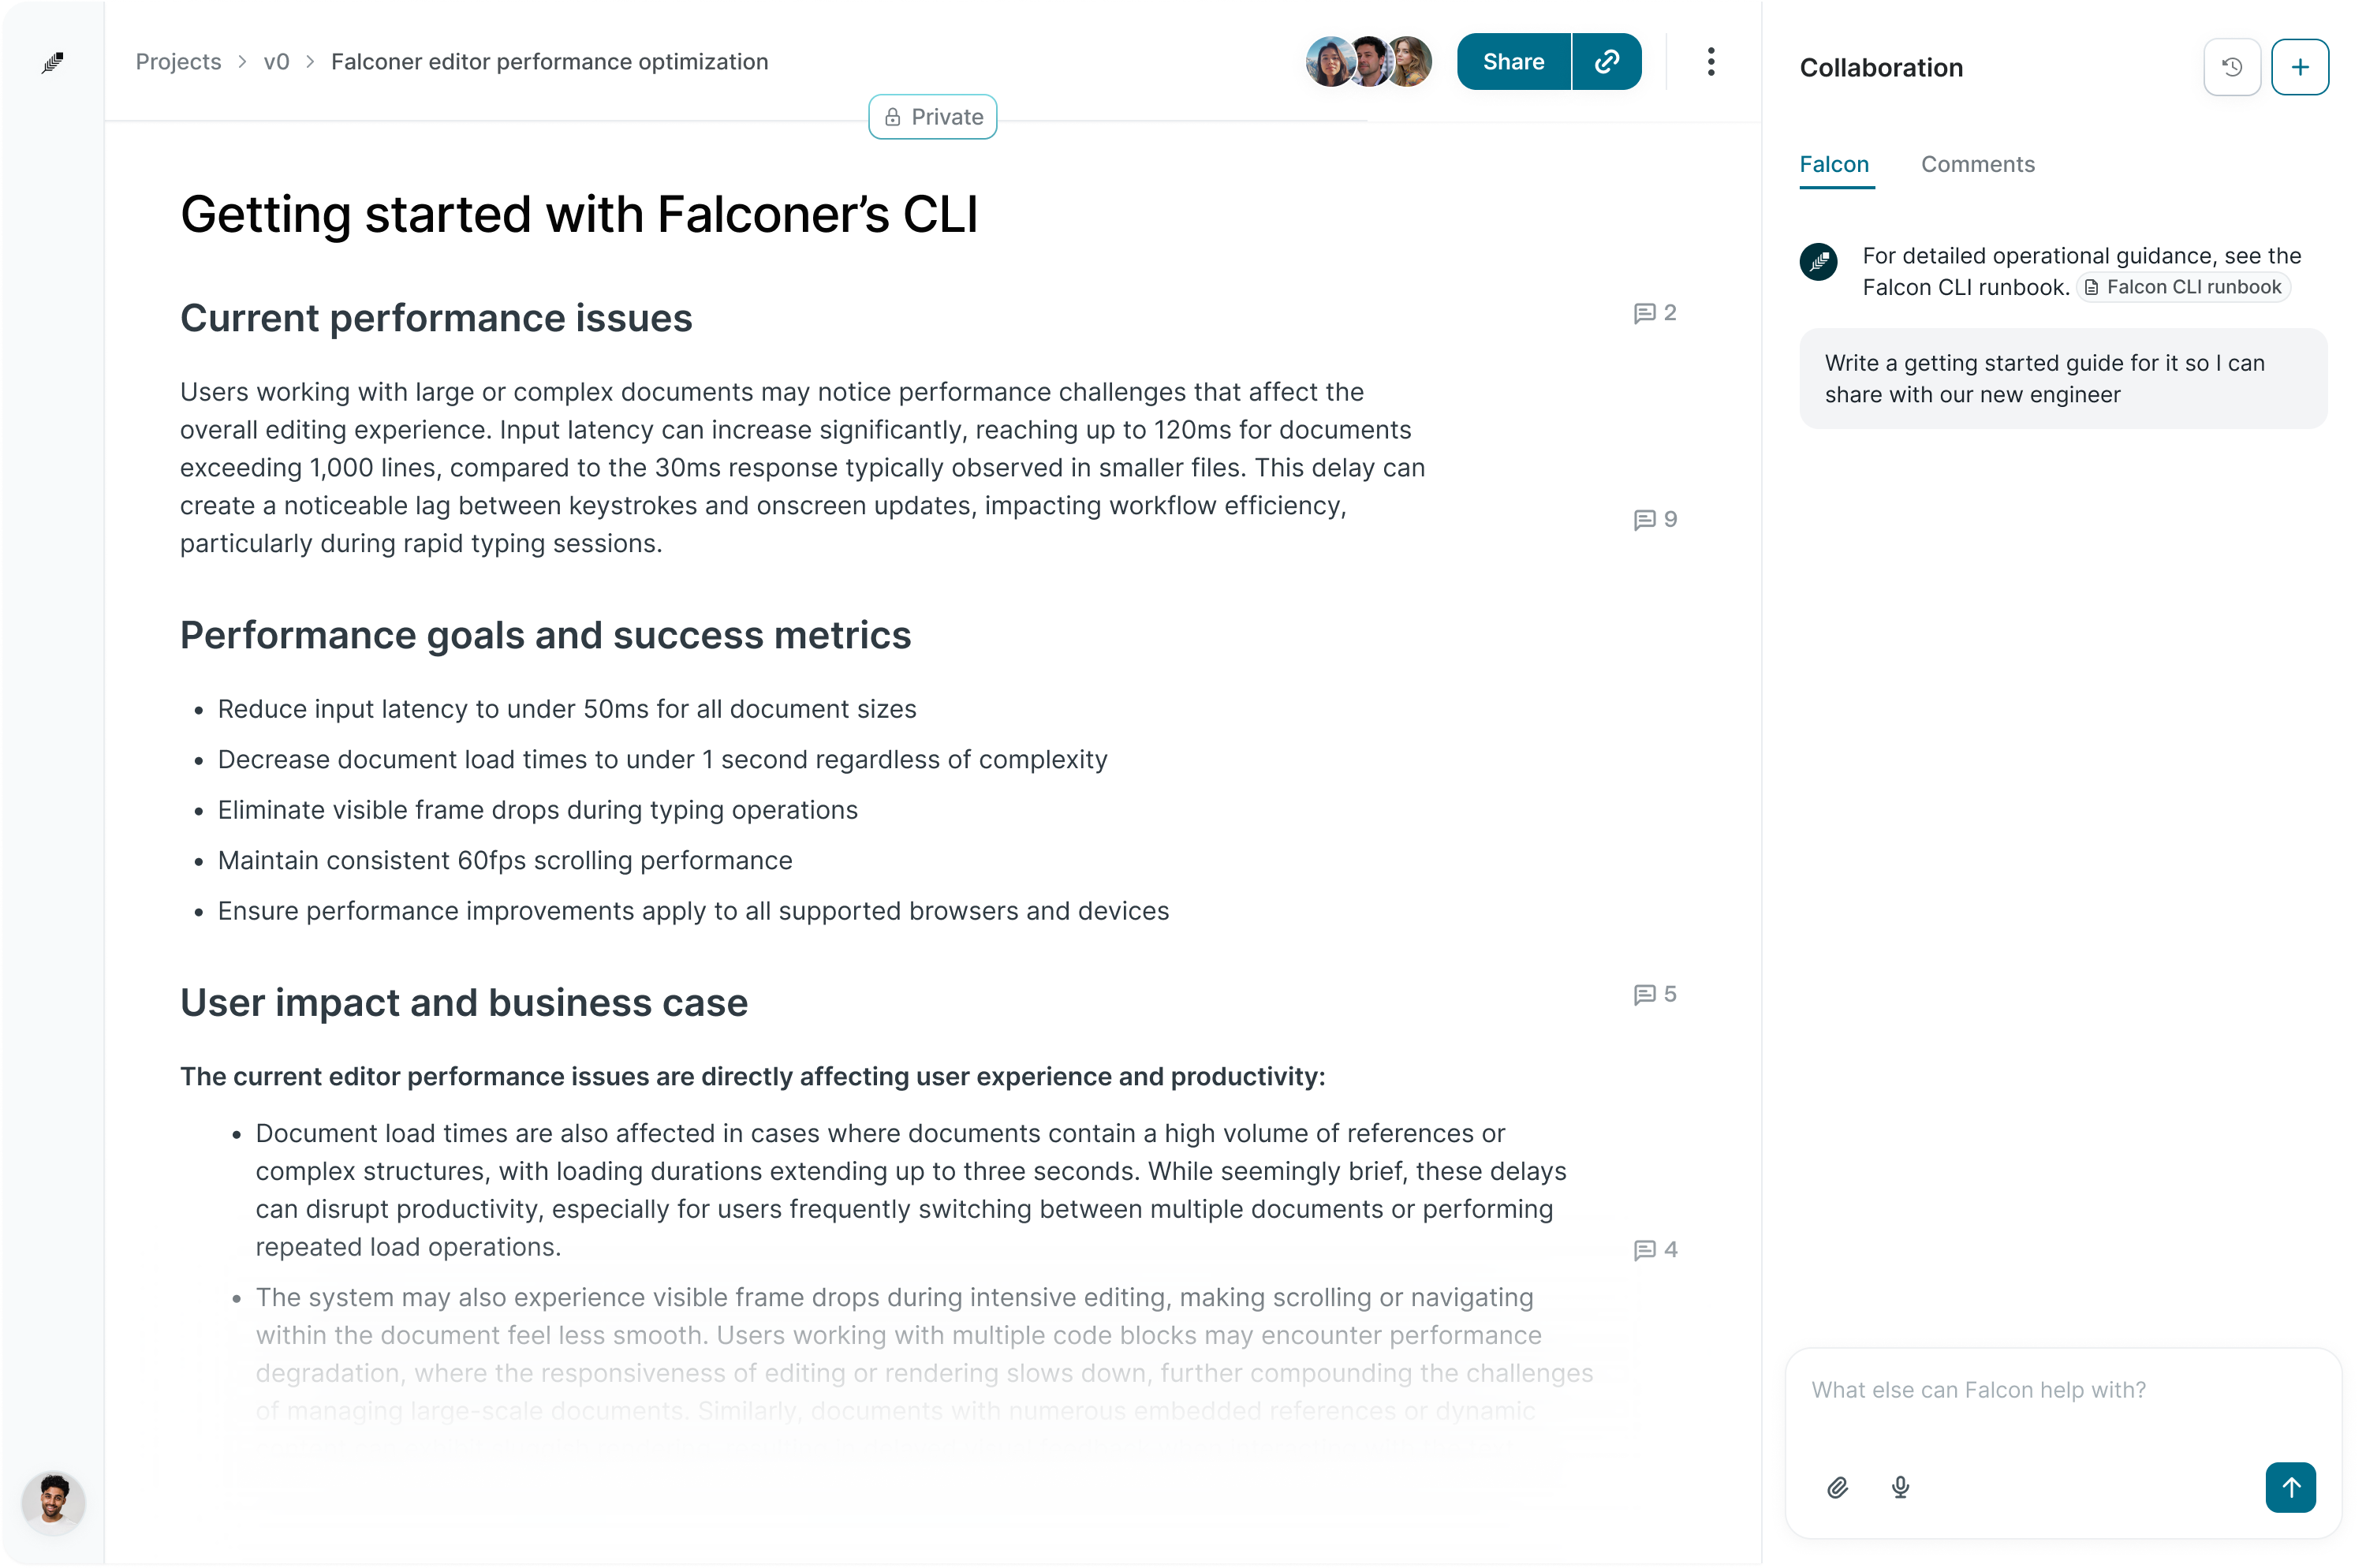Switch to the Comments tab
This screenshot has width=2366, height=1568.
coord(1977,164)
